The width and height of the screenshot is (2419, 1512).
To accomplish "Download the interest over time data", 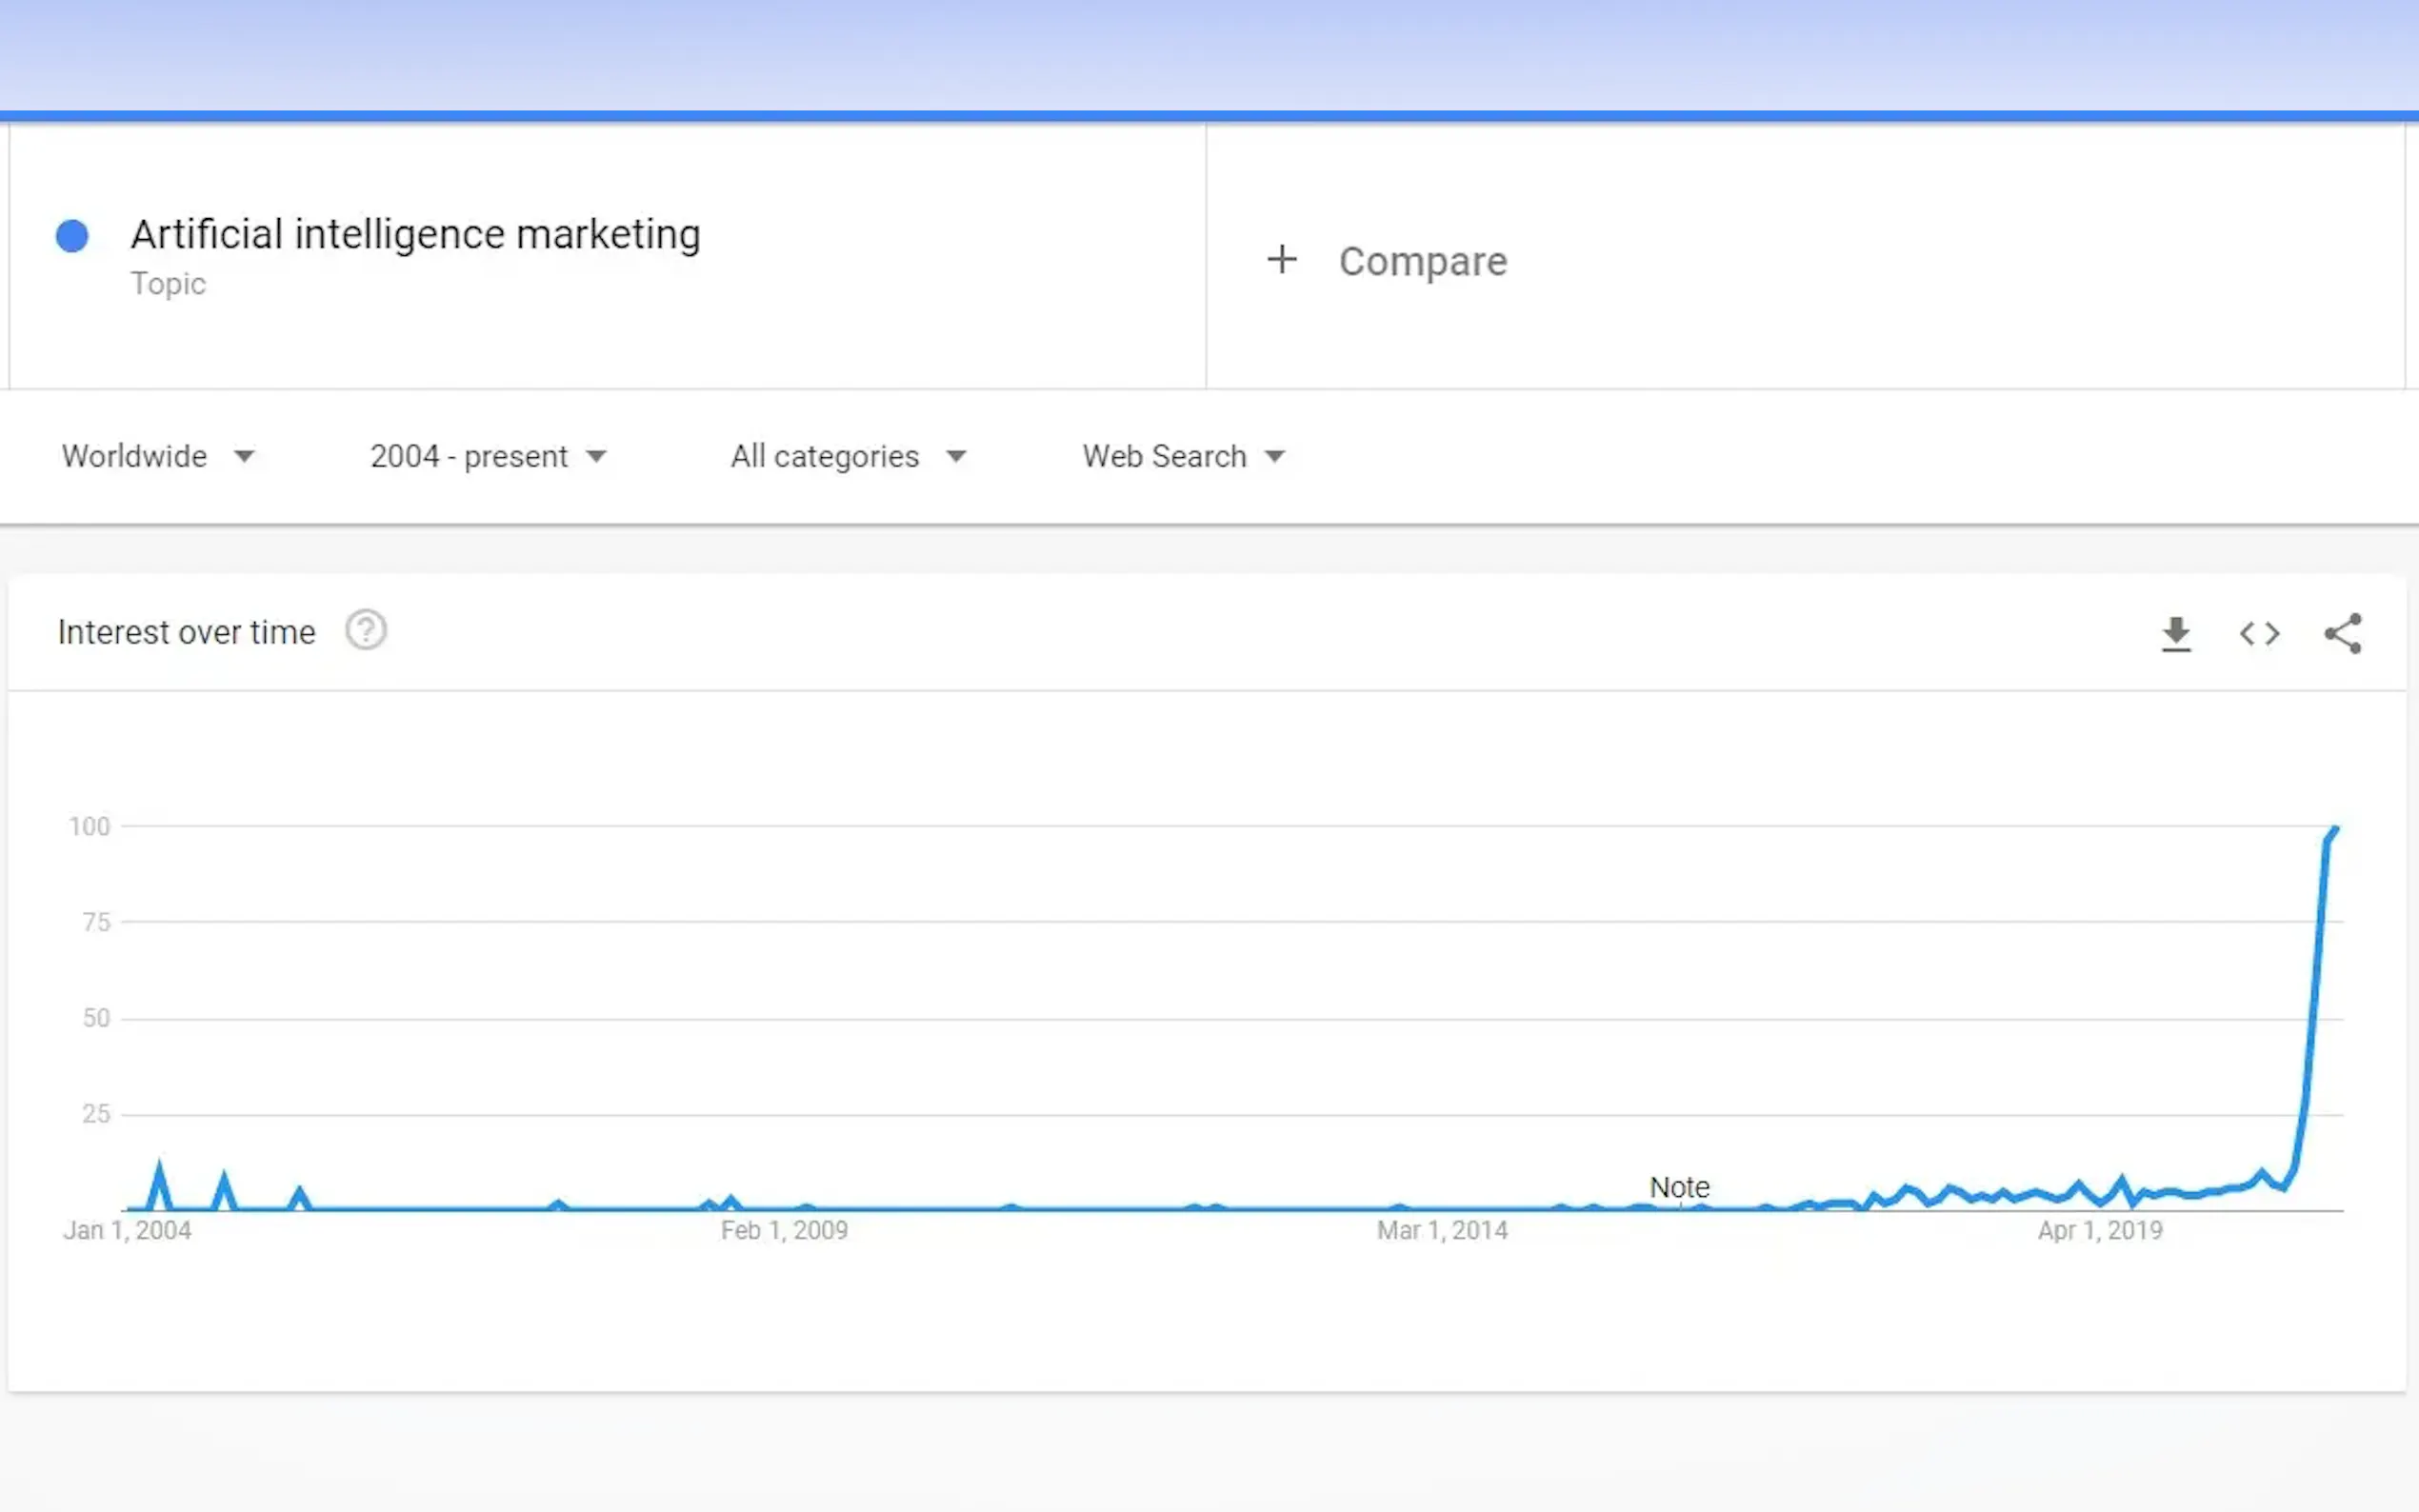I will [x=2176, y=634].
